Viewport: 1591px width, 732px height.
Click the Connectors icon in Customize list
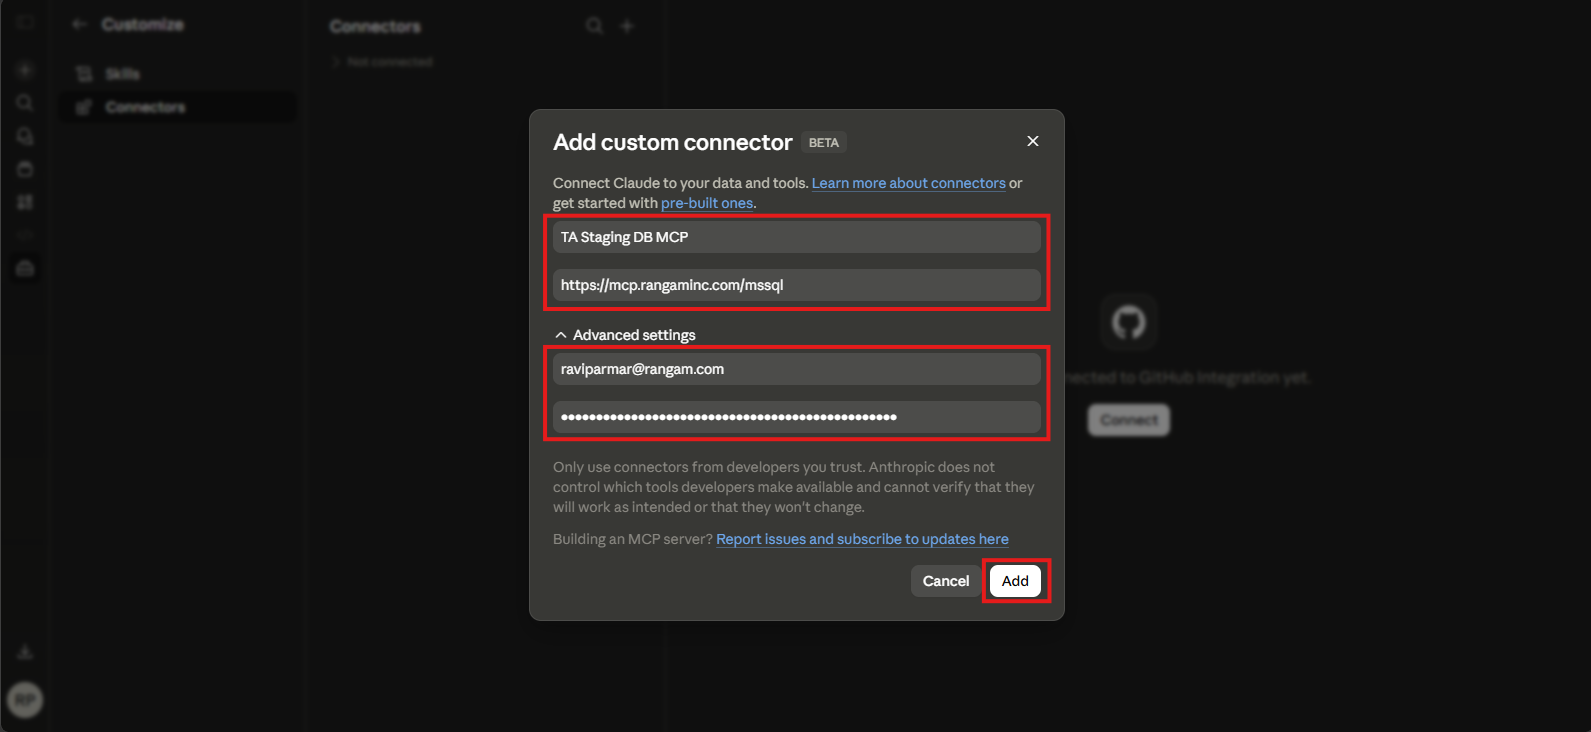point(84,107)
